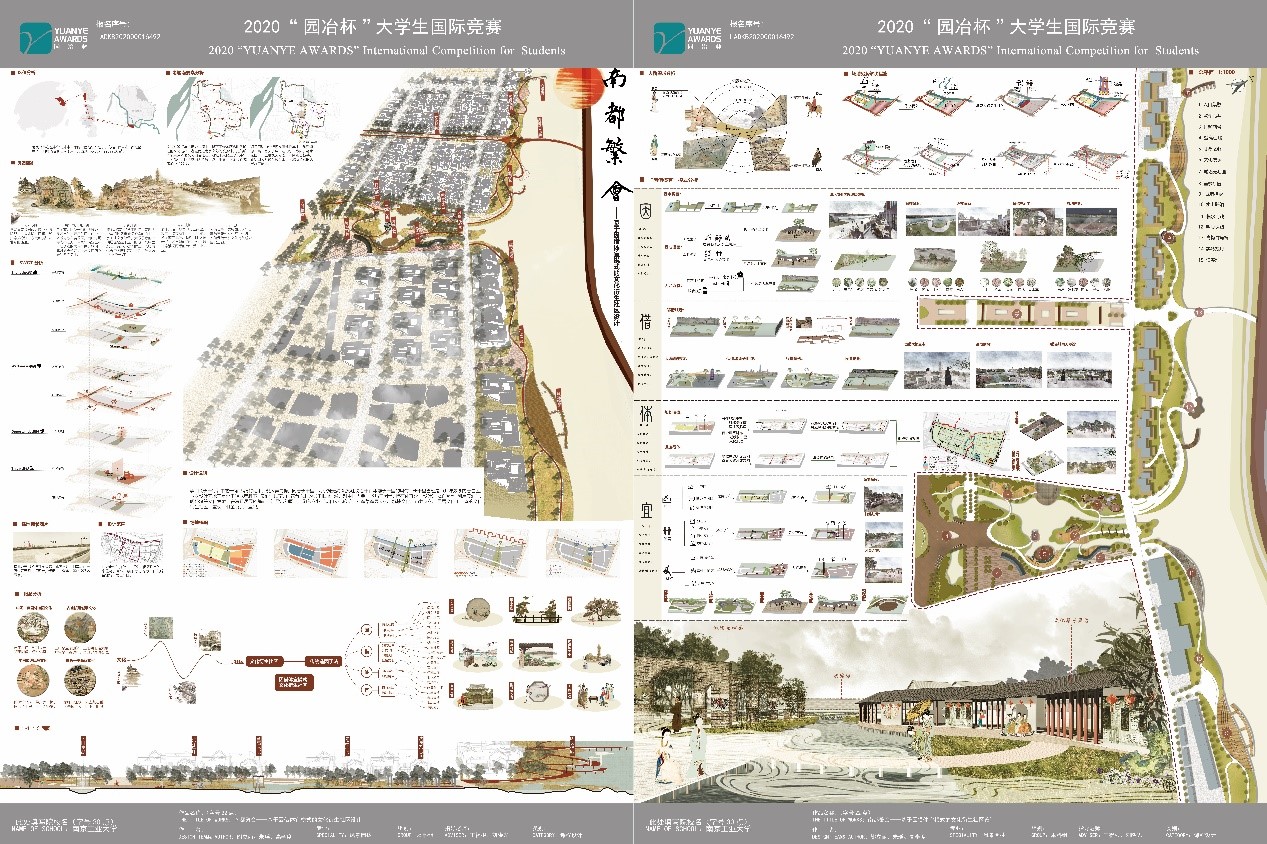Click the Yuanye Awards logo on right poster

coord(688,38)
